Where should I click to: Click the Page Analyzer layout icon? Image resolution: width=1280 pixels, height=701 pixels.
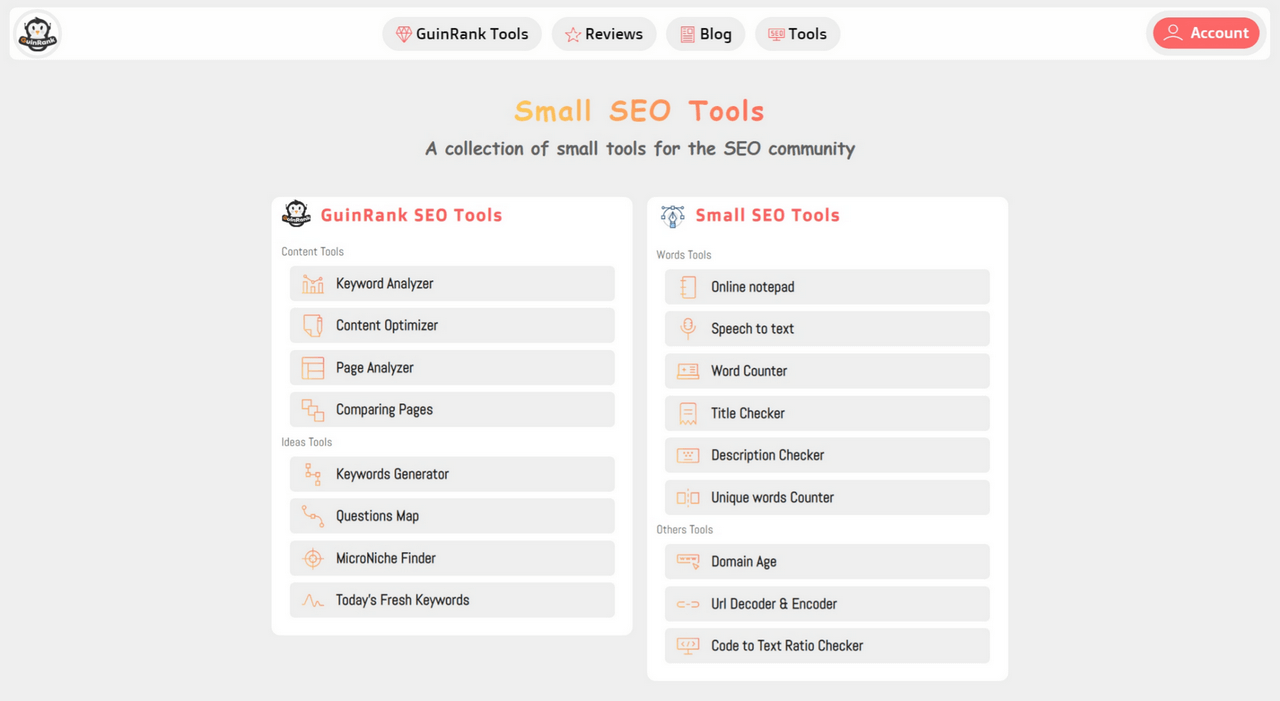point(313,368)
